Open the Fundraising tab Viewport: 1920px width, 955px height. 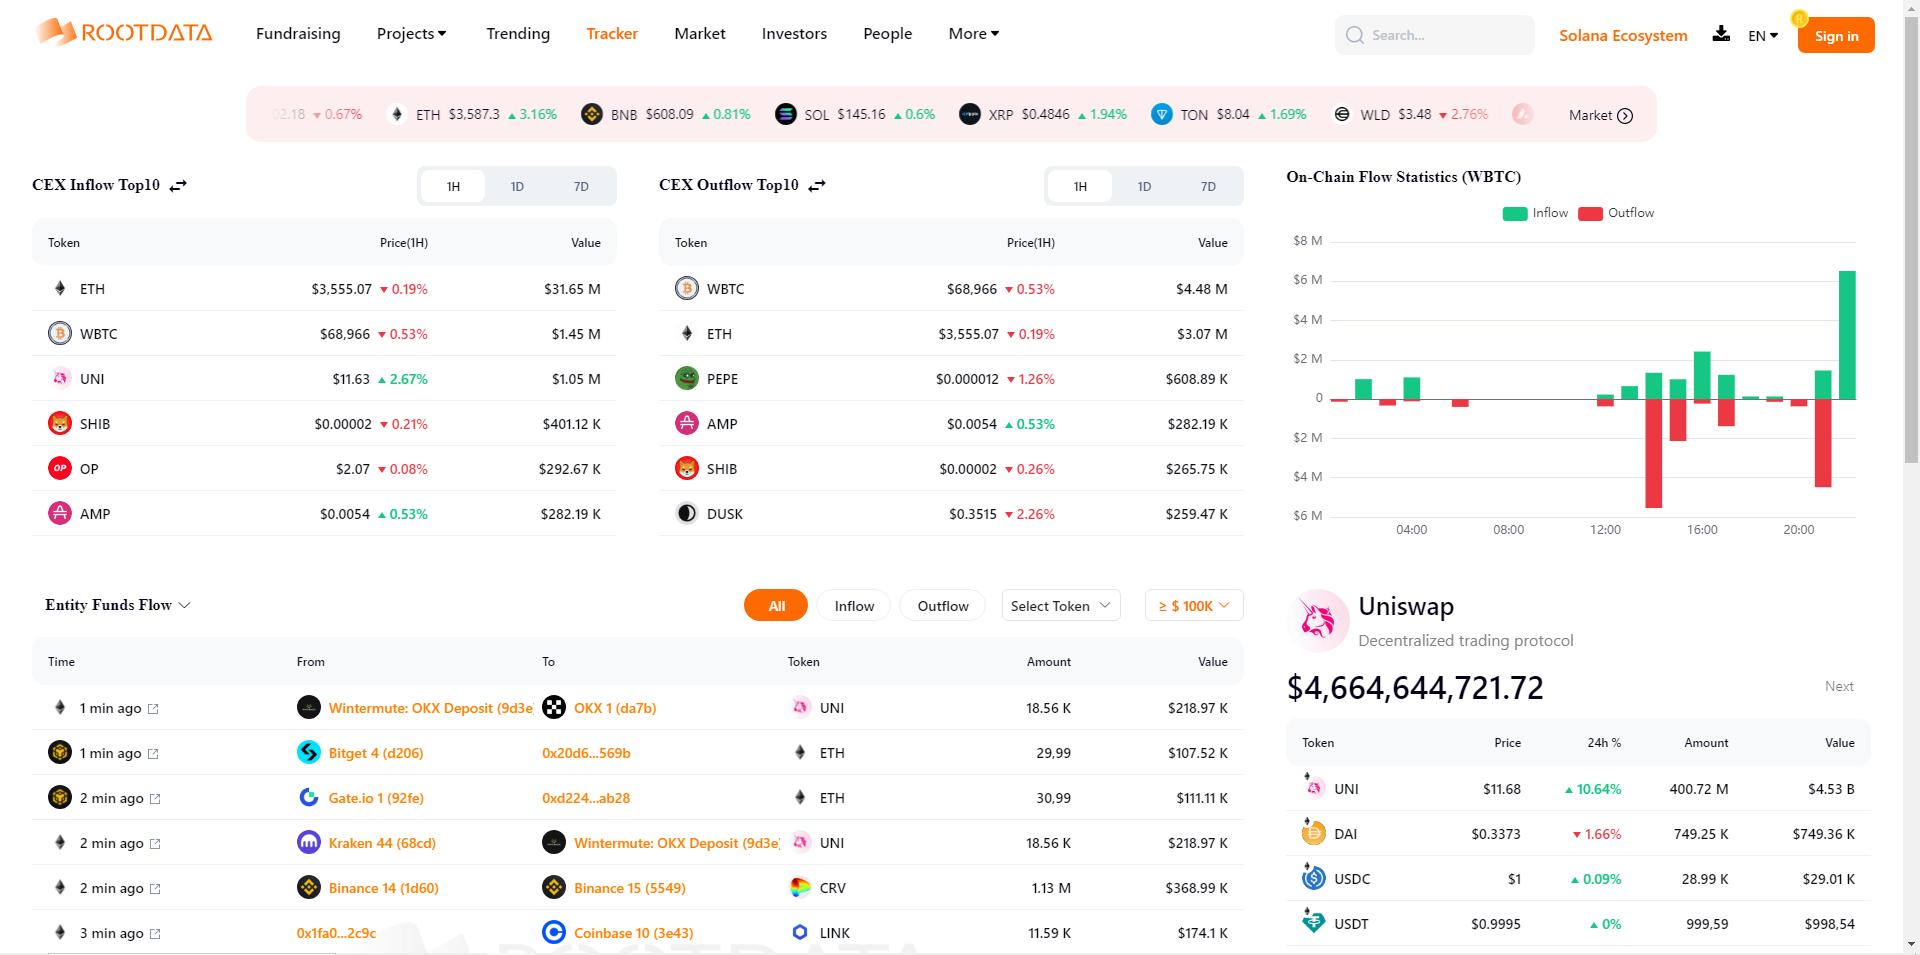pyautogui.click(x=298, y=33)
